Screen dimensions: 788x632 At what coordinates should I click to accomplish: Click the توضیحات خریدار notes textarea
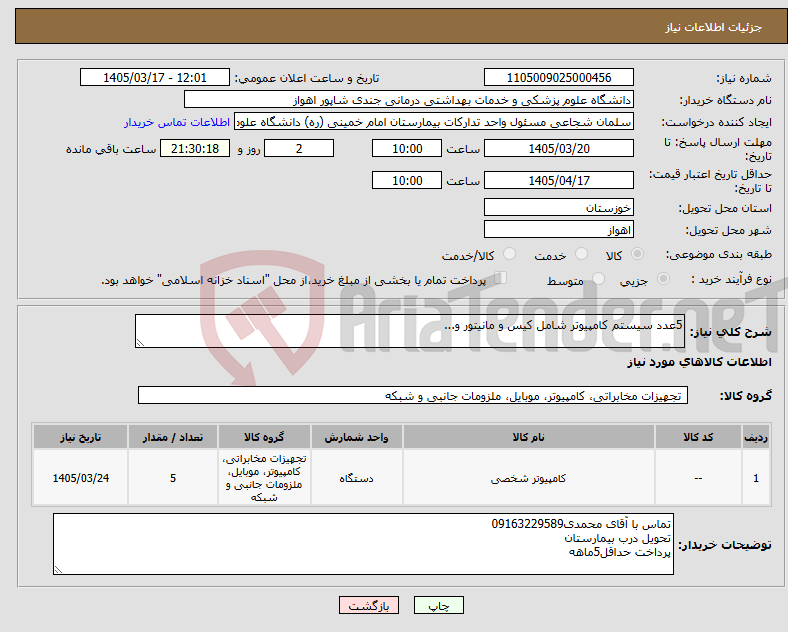pyautogui.click(x=363, y=544)
